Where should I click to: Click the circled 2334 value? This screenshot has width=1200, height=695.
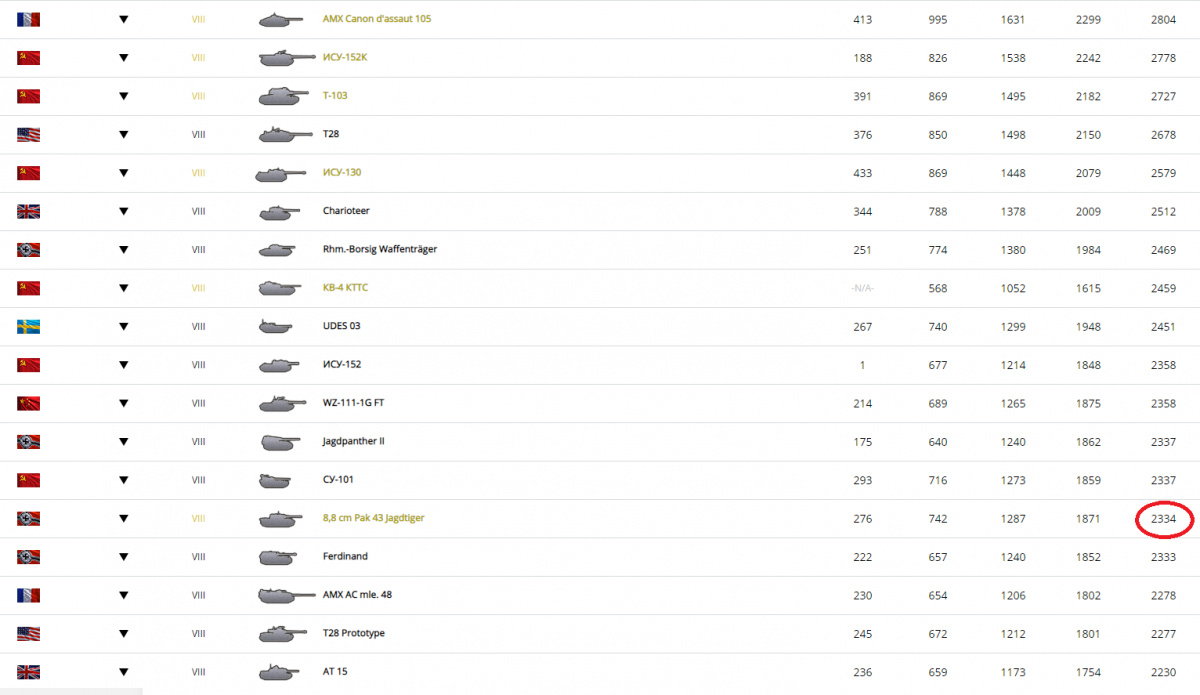(1163, 519)
